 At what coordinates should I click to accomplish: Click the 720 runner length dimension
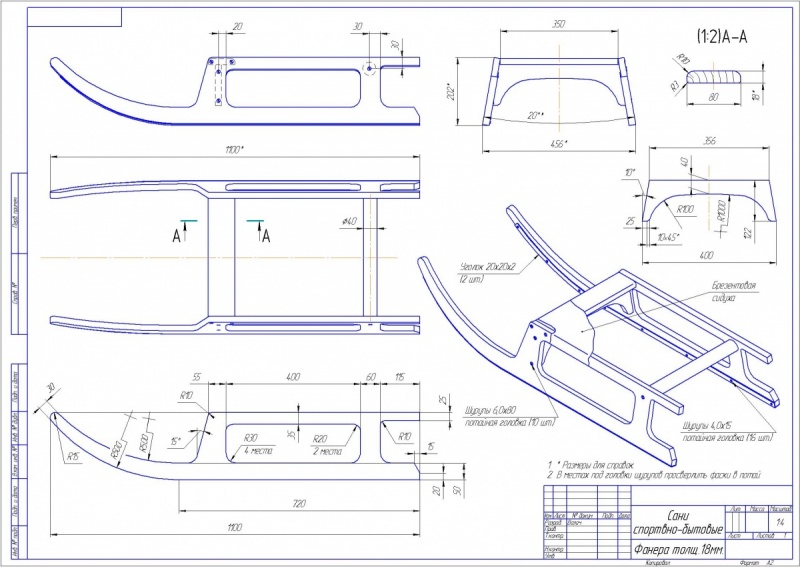coord(299,504)
